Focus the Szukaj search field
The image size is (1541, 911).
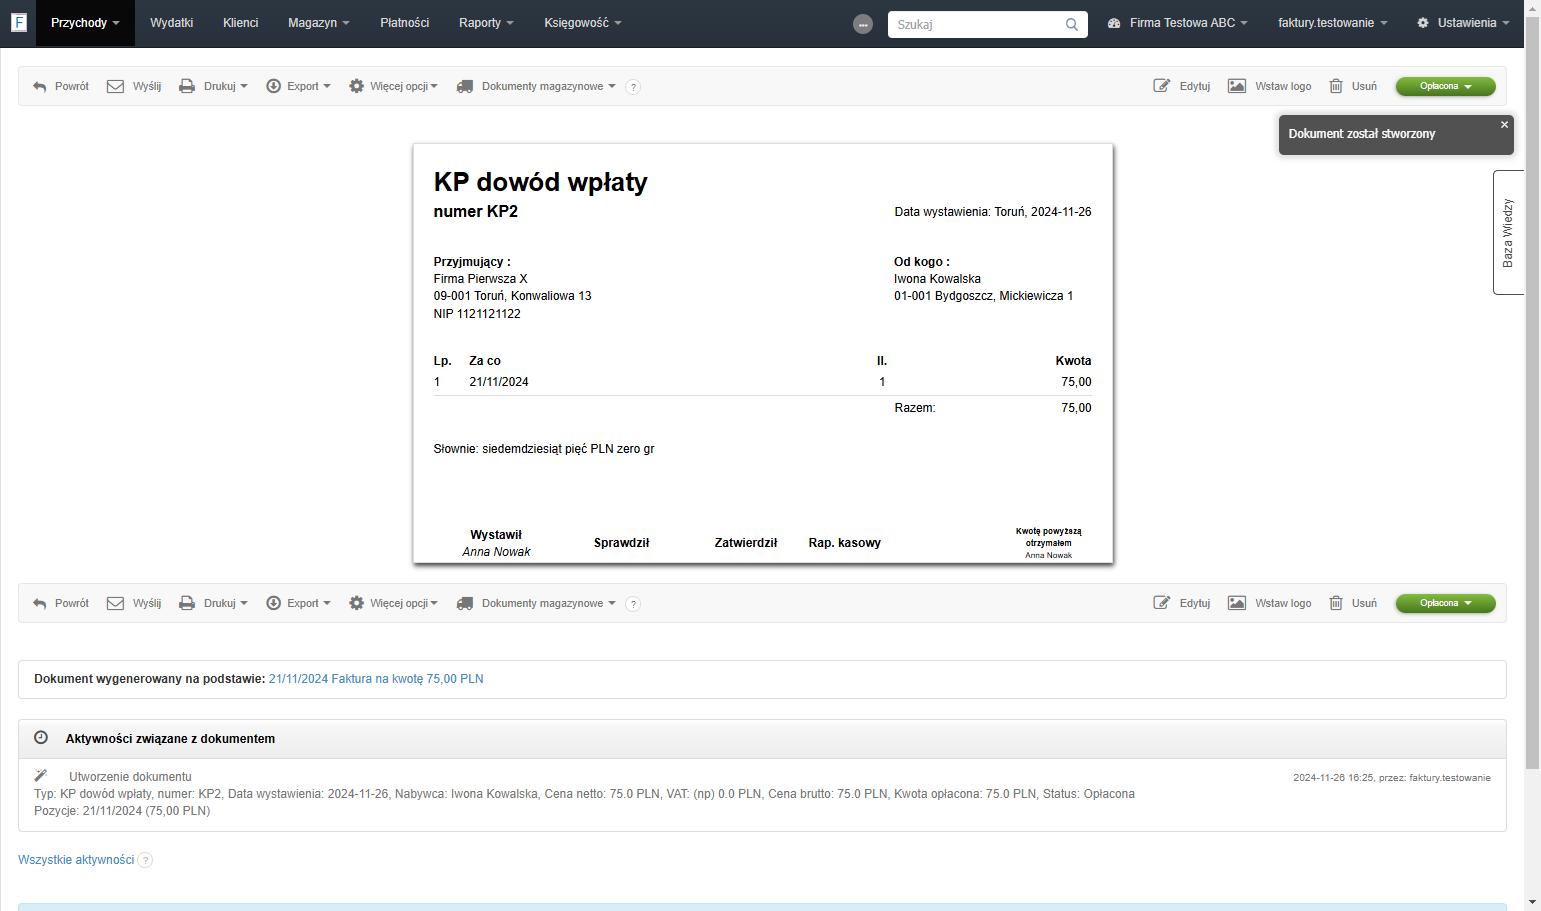point(976,24)
